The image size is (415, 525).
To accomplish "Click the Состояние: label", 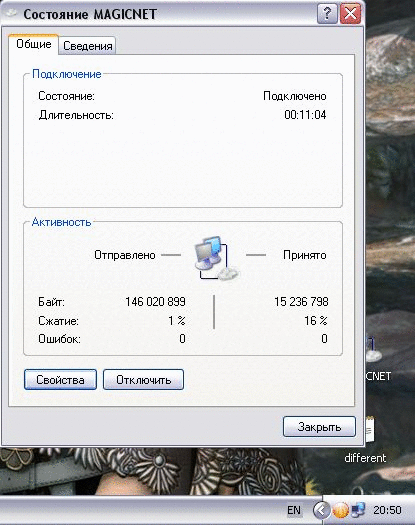I will point(66,96).
